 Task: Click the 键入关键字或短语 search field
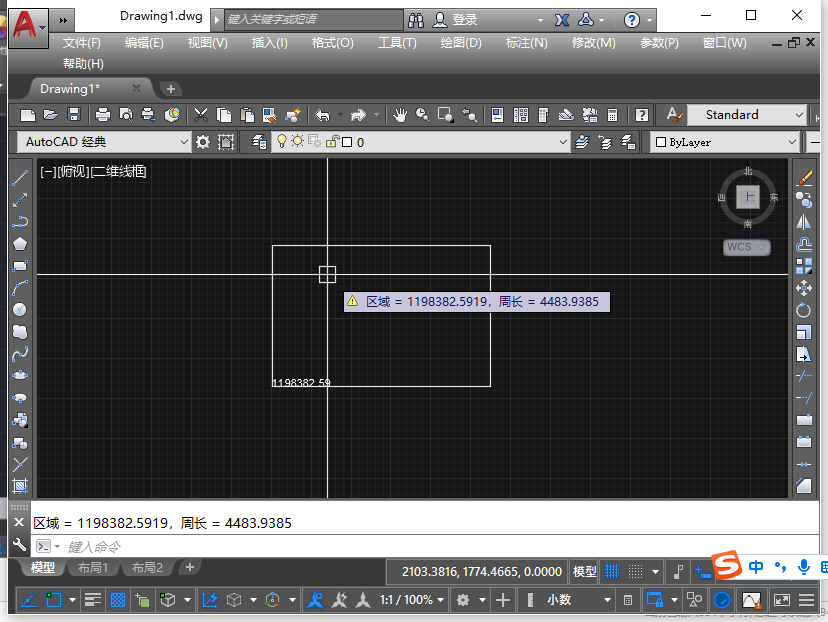(x=314, y=20)
